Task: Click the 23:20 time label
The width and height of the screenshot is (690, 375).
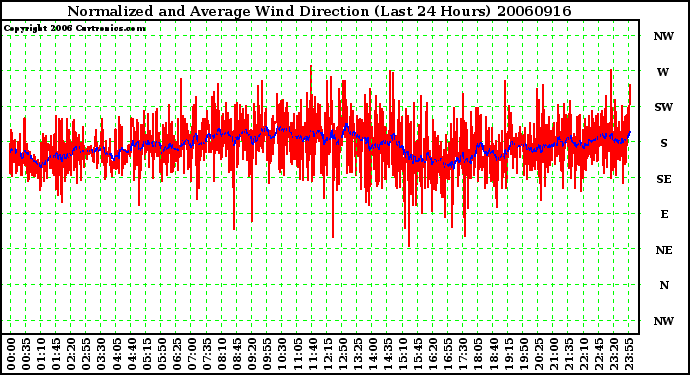Action: pyautogui.click(x=613, y=354)
